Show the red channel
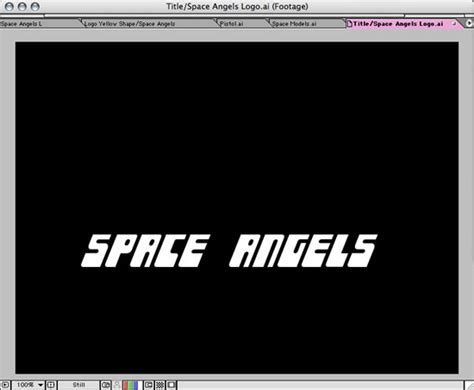 point(125,385)
